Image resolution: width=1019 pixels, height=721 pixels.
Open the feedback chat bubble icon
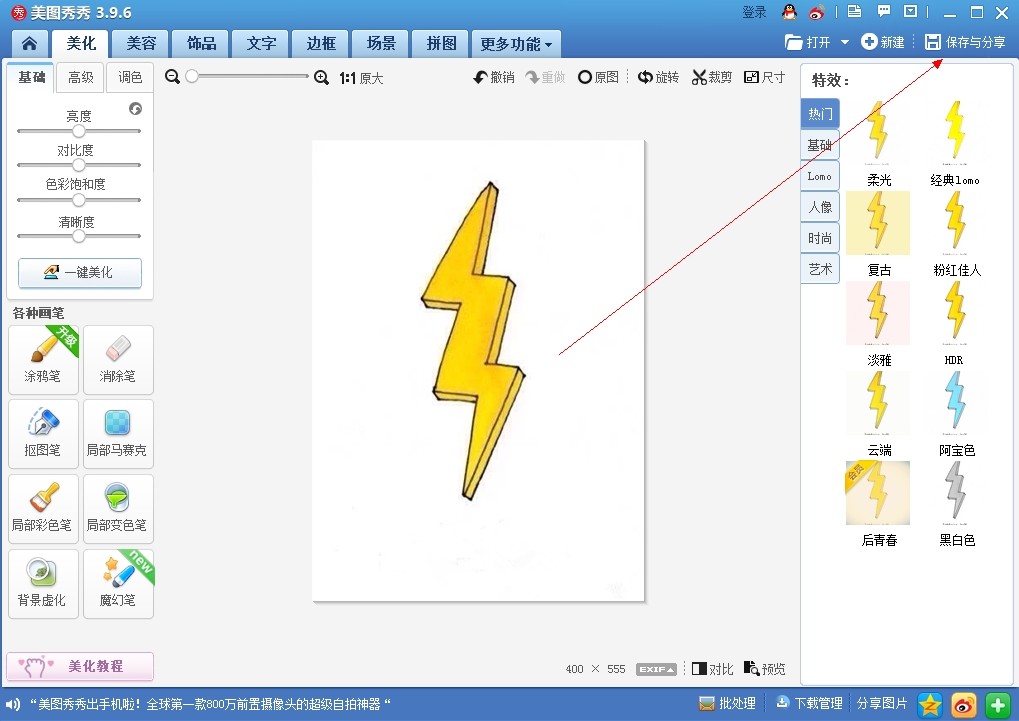coord(883,11)
